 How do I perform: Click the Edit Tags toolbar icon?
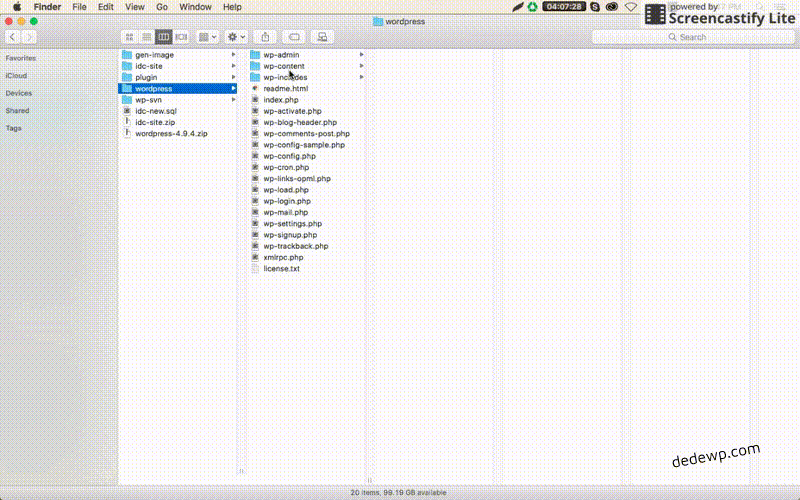294,37
